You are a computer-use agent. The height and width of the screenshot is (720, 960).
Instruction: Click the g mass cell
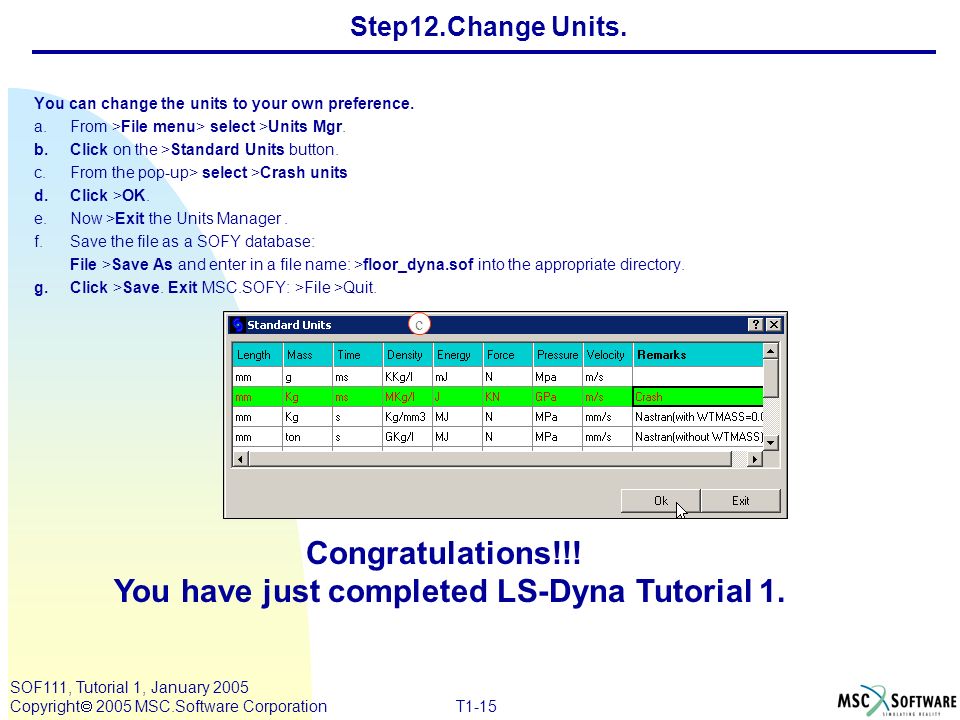pos(307,377)
